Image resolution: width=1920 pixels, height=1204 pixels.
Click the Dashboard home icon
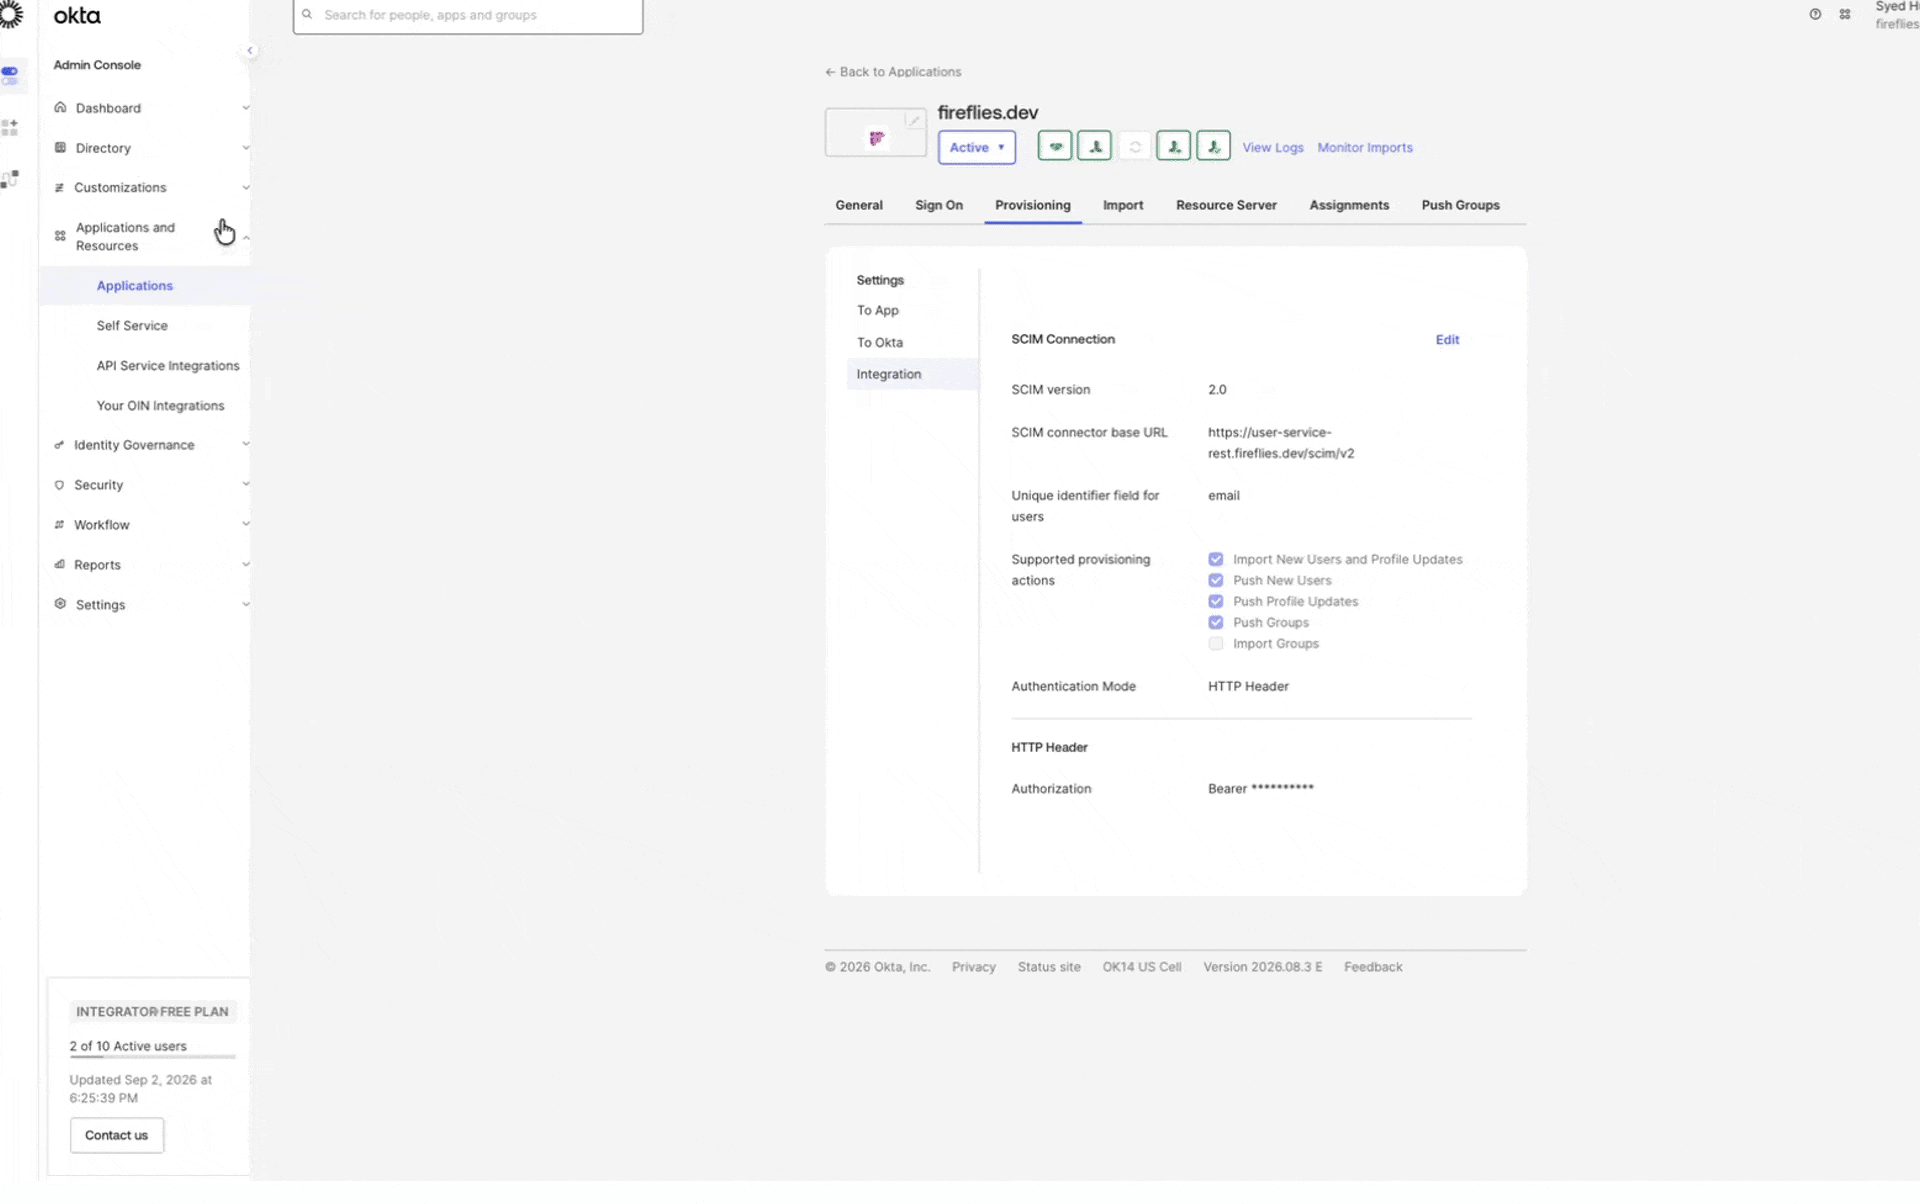[x=60, y=108]
